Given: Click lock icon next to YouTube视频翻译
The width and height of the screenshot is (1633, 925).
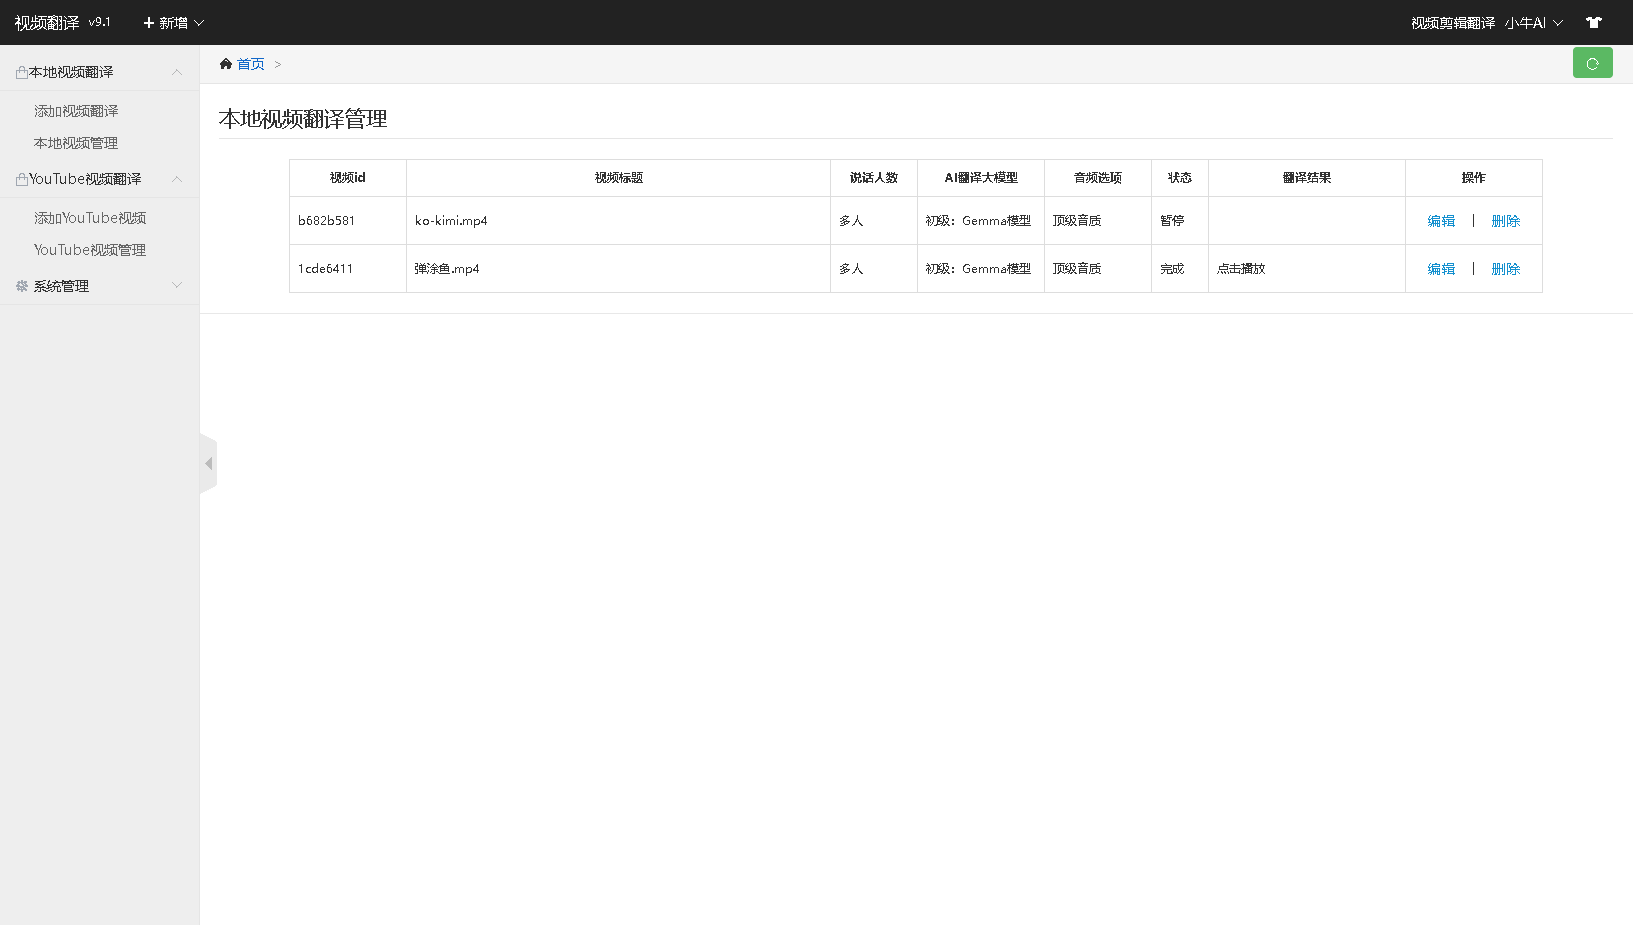Looking at the screenshot, I should 22,179.
